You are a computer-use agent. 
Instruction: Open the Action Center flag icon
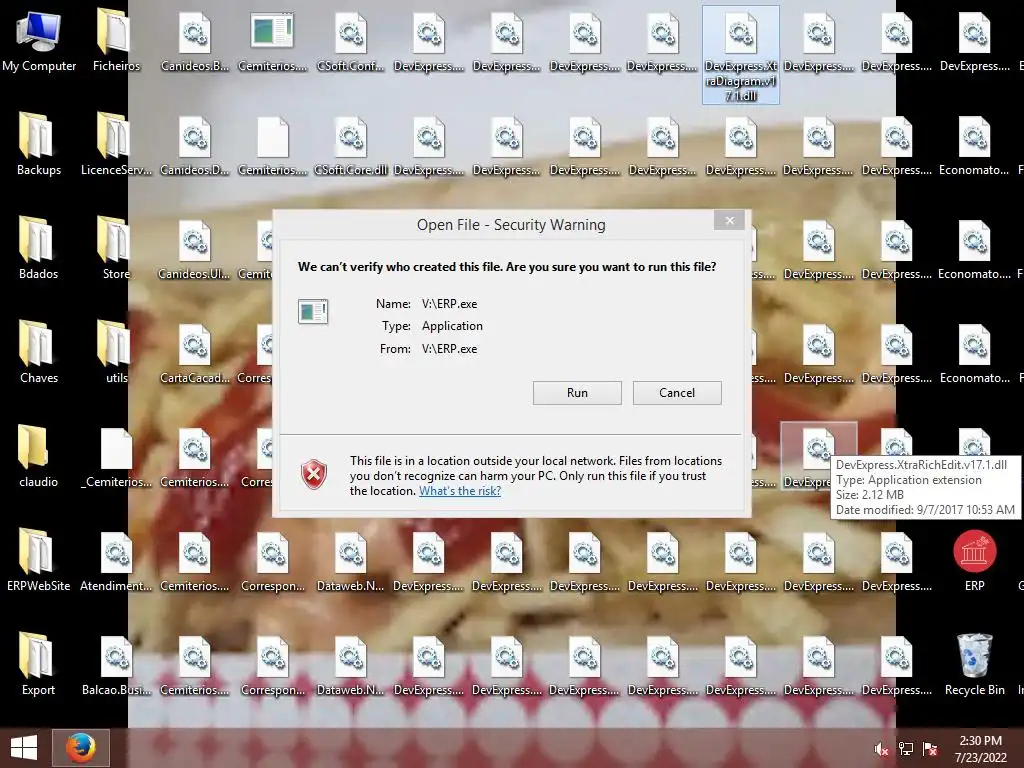(x=930, y=749)
